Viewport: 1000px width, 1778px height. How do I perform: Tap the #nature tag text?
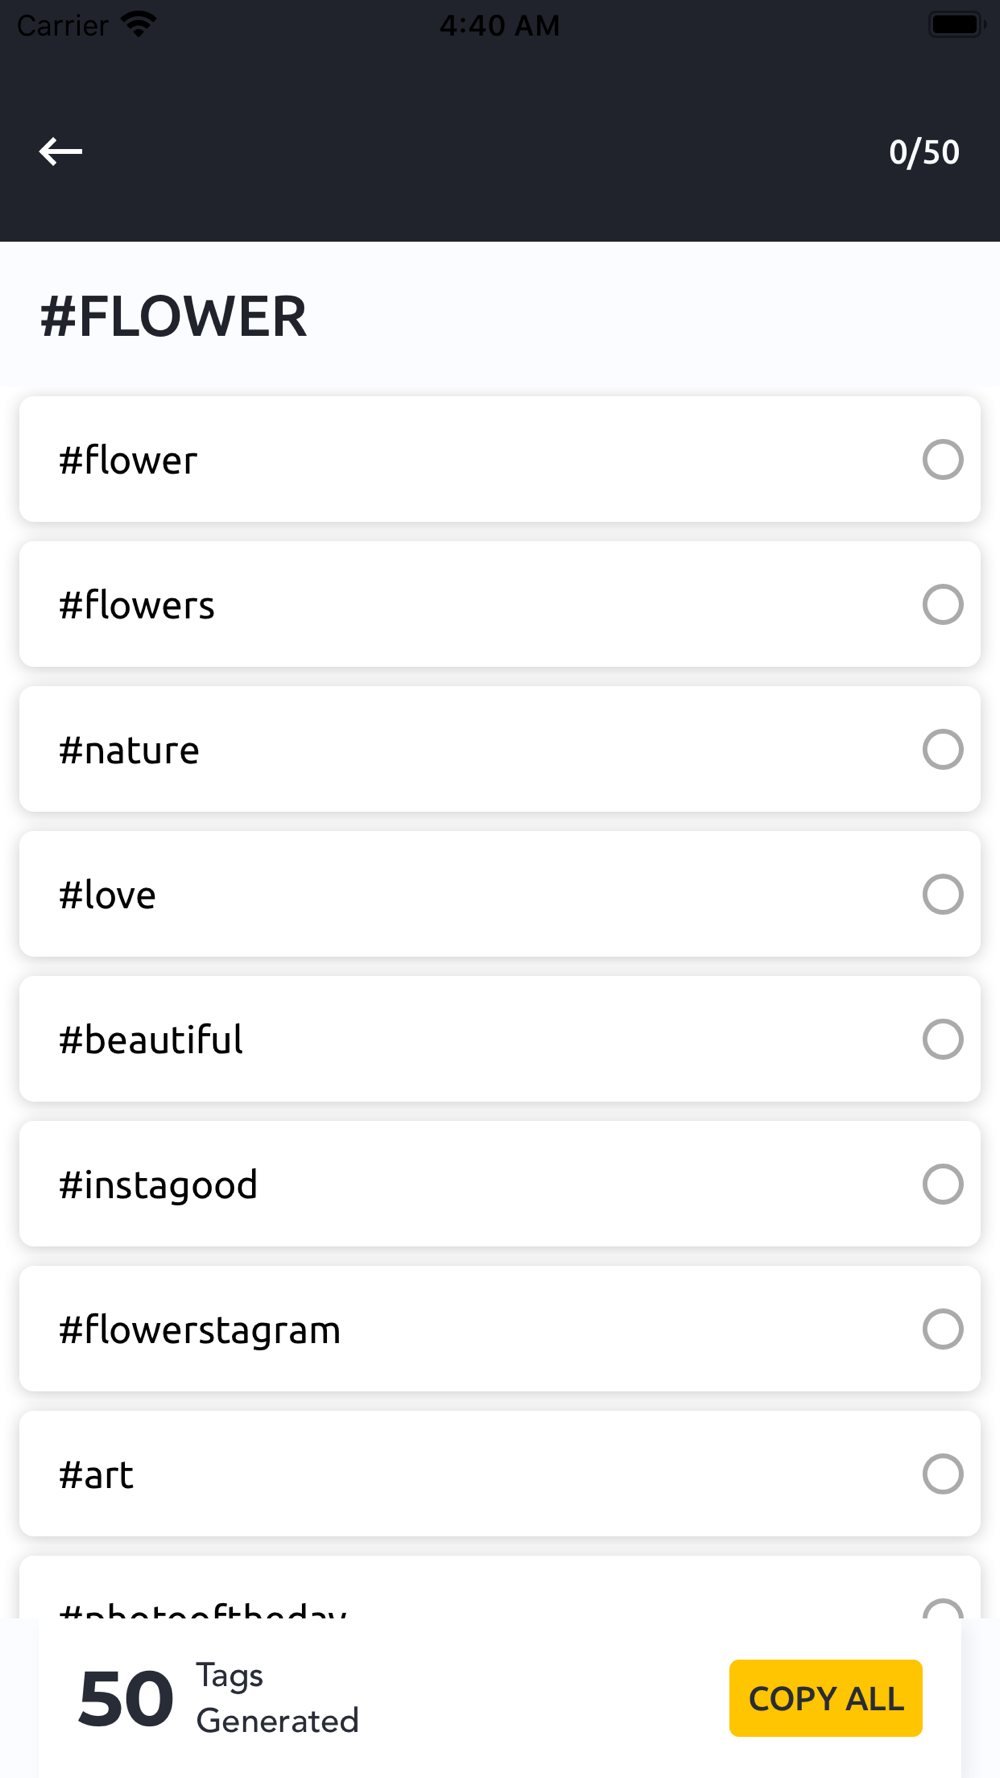tap(129, 751)
